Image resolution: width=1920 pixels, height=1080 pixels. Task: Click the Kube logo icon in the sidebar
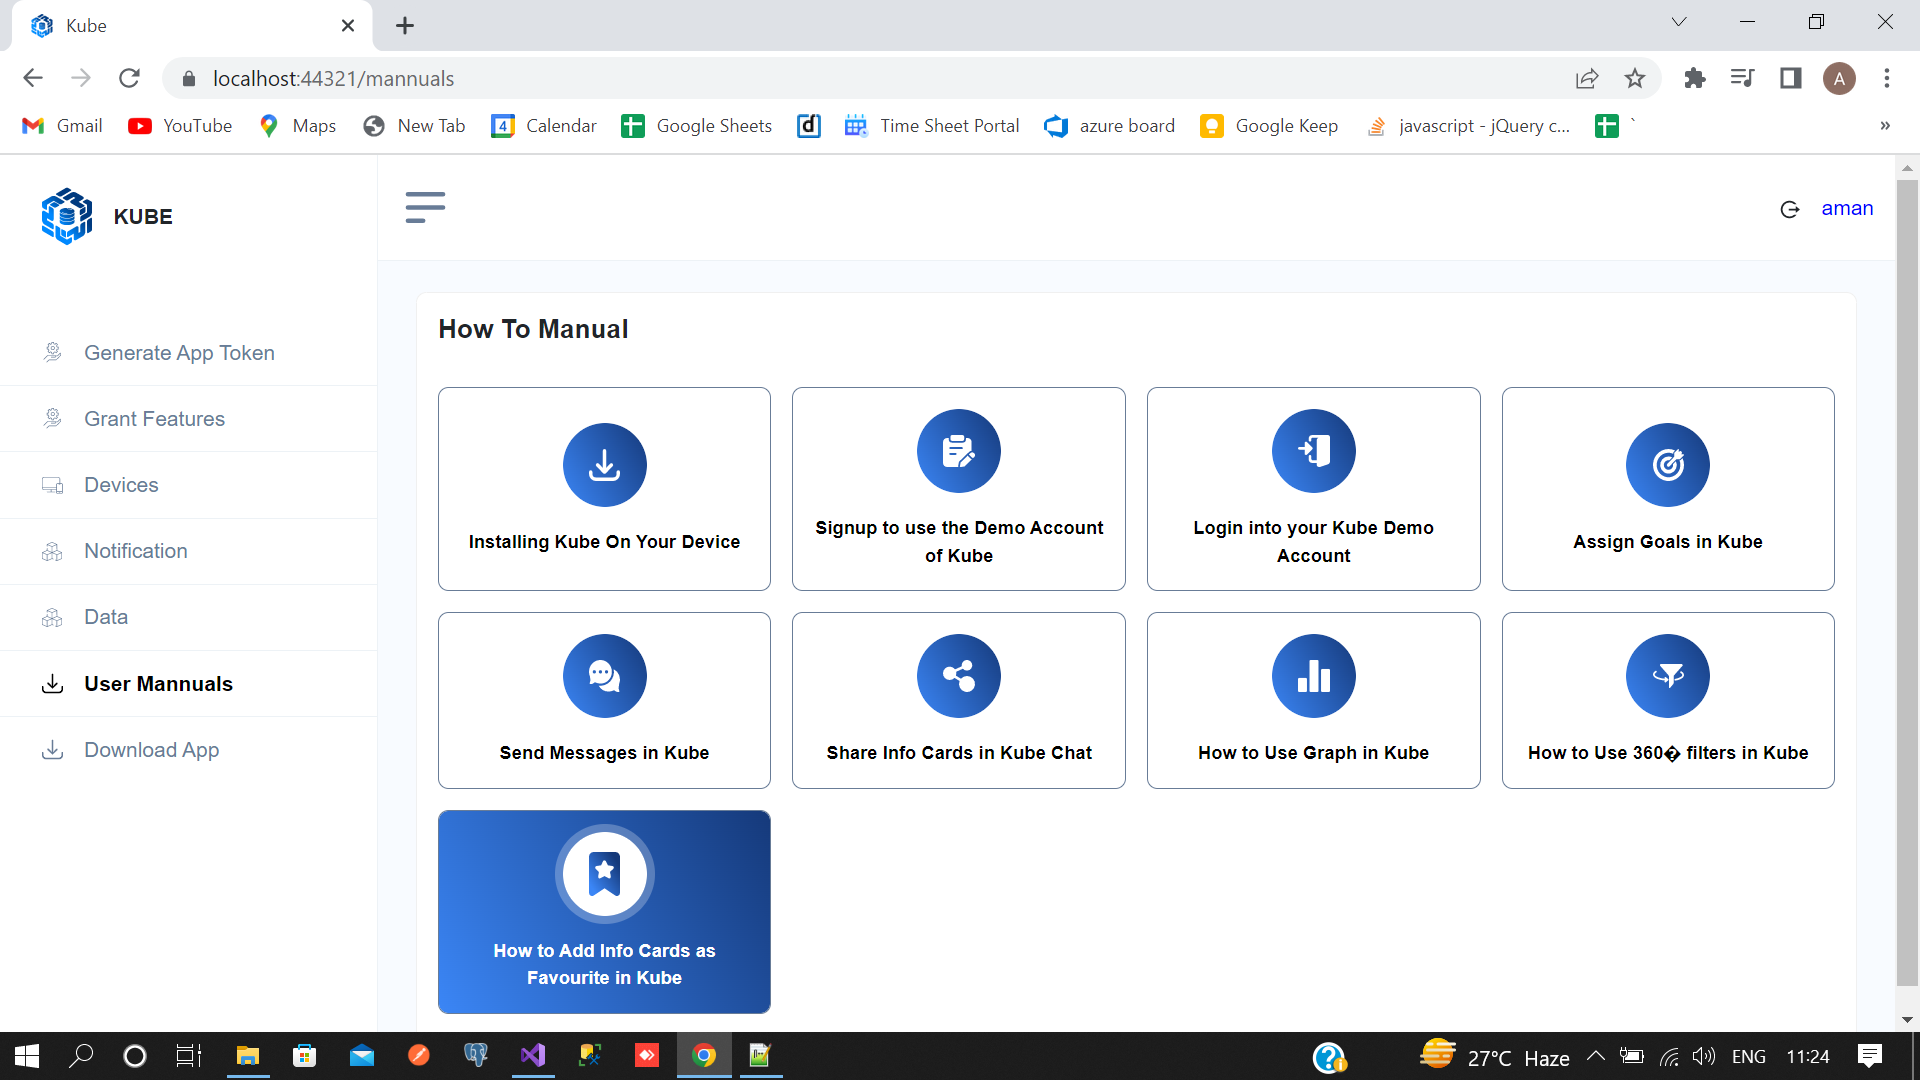point(67,216)
